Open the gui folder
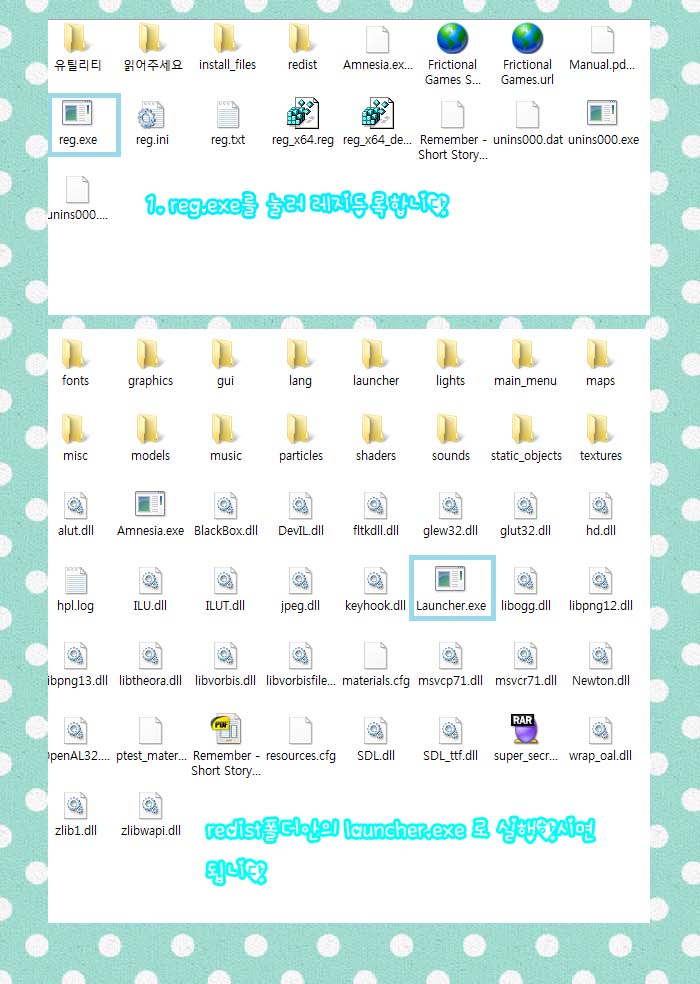 (x=225, y=355)
